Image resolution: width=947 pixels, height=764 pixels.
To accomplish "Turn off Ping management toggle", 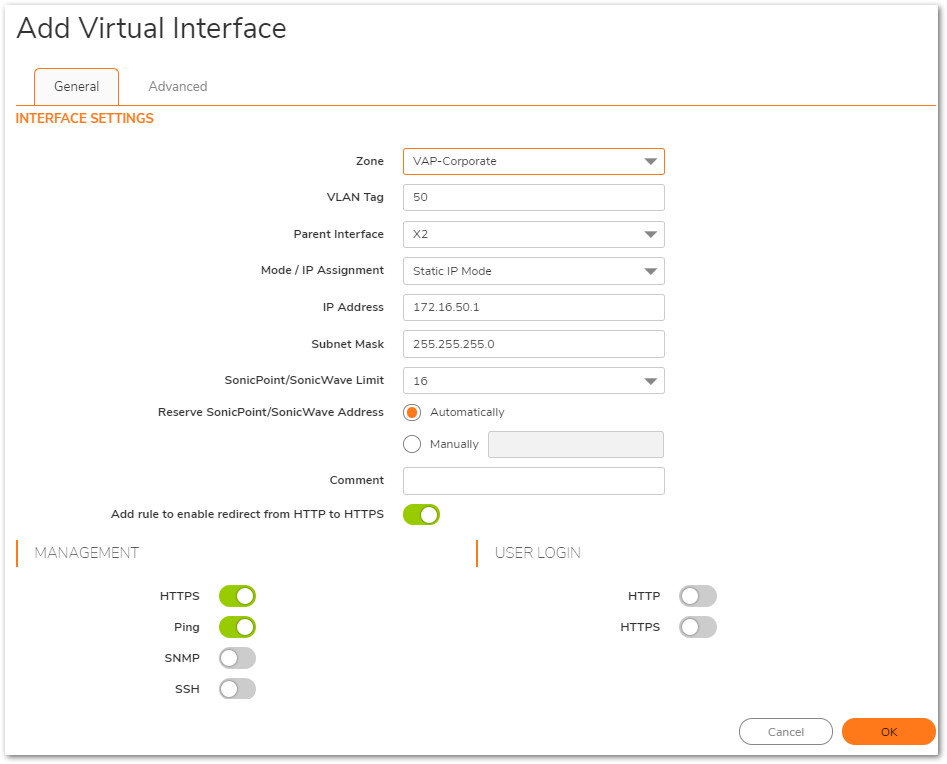I will click(237, 628).
